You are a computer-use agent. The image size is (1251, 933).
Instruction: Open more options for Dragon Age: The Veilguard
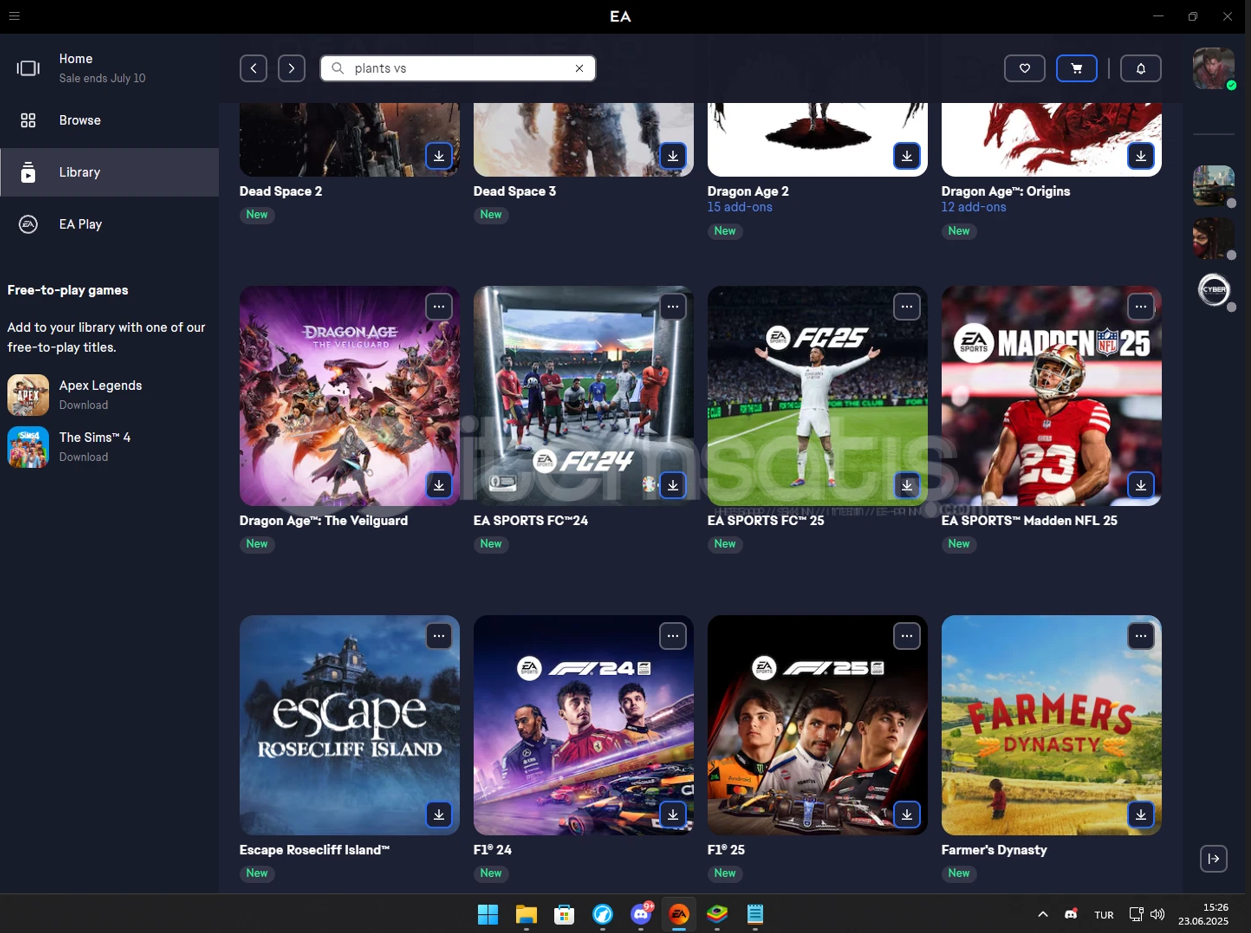click(x=439, y=306)
